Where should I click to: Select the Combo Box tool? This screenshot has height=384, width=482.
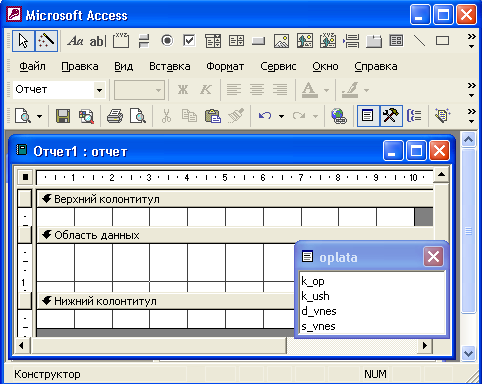tap(213, 41)
